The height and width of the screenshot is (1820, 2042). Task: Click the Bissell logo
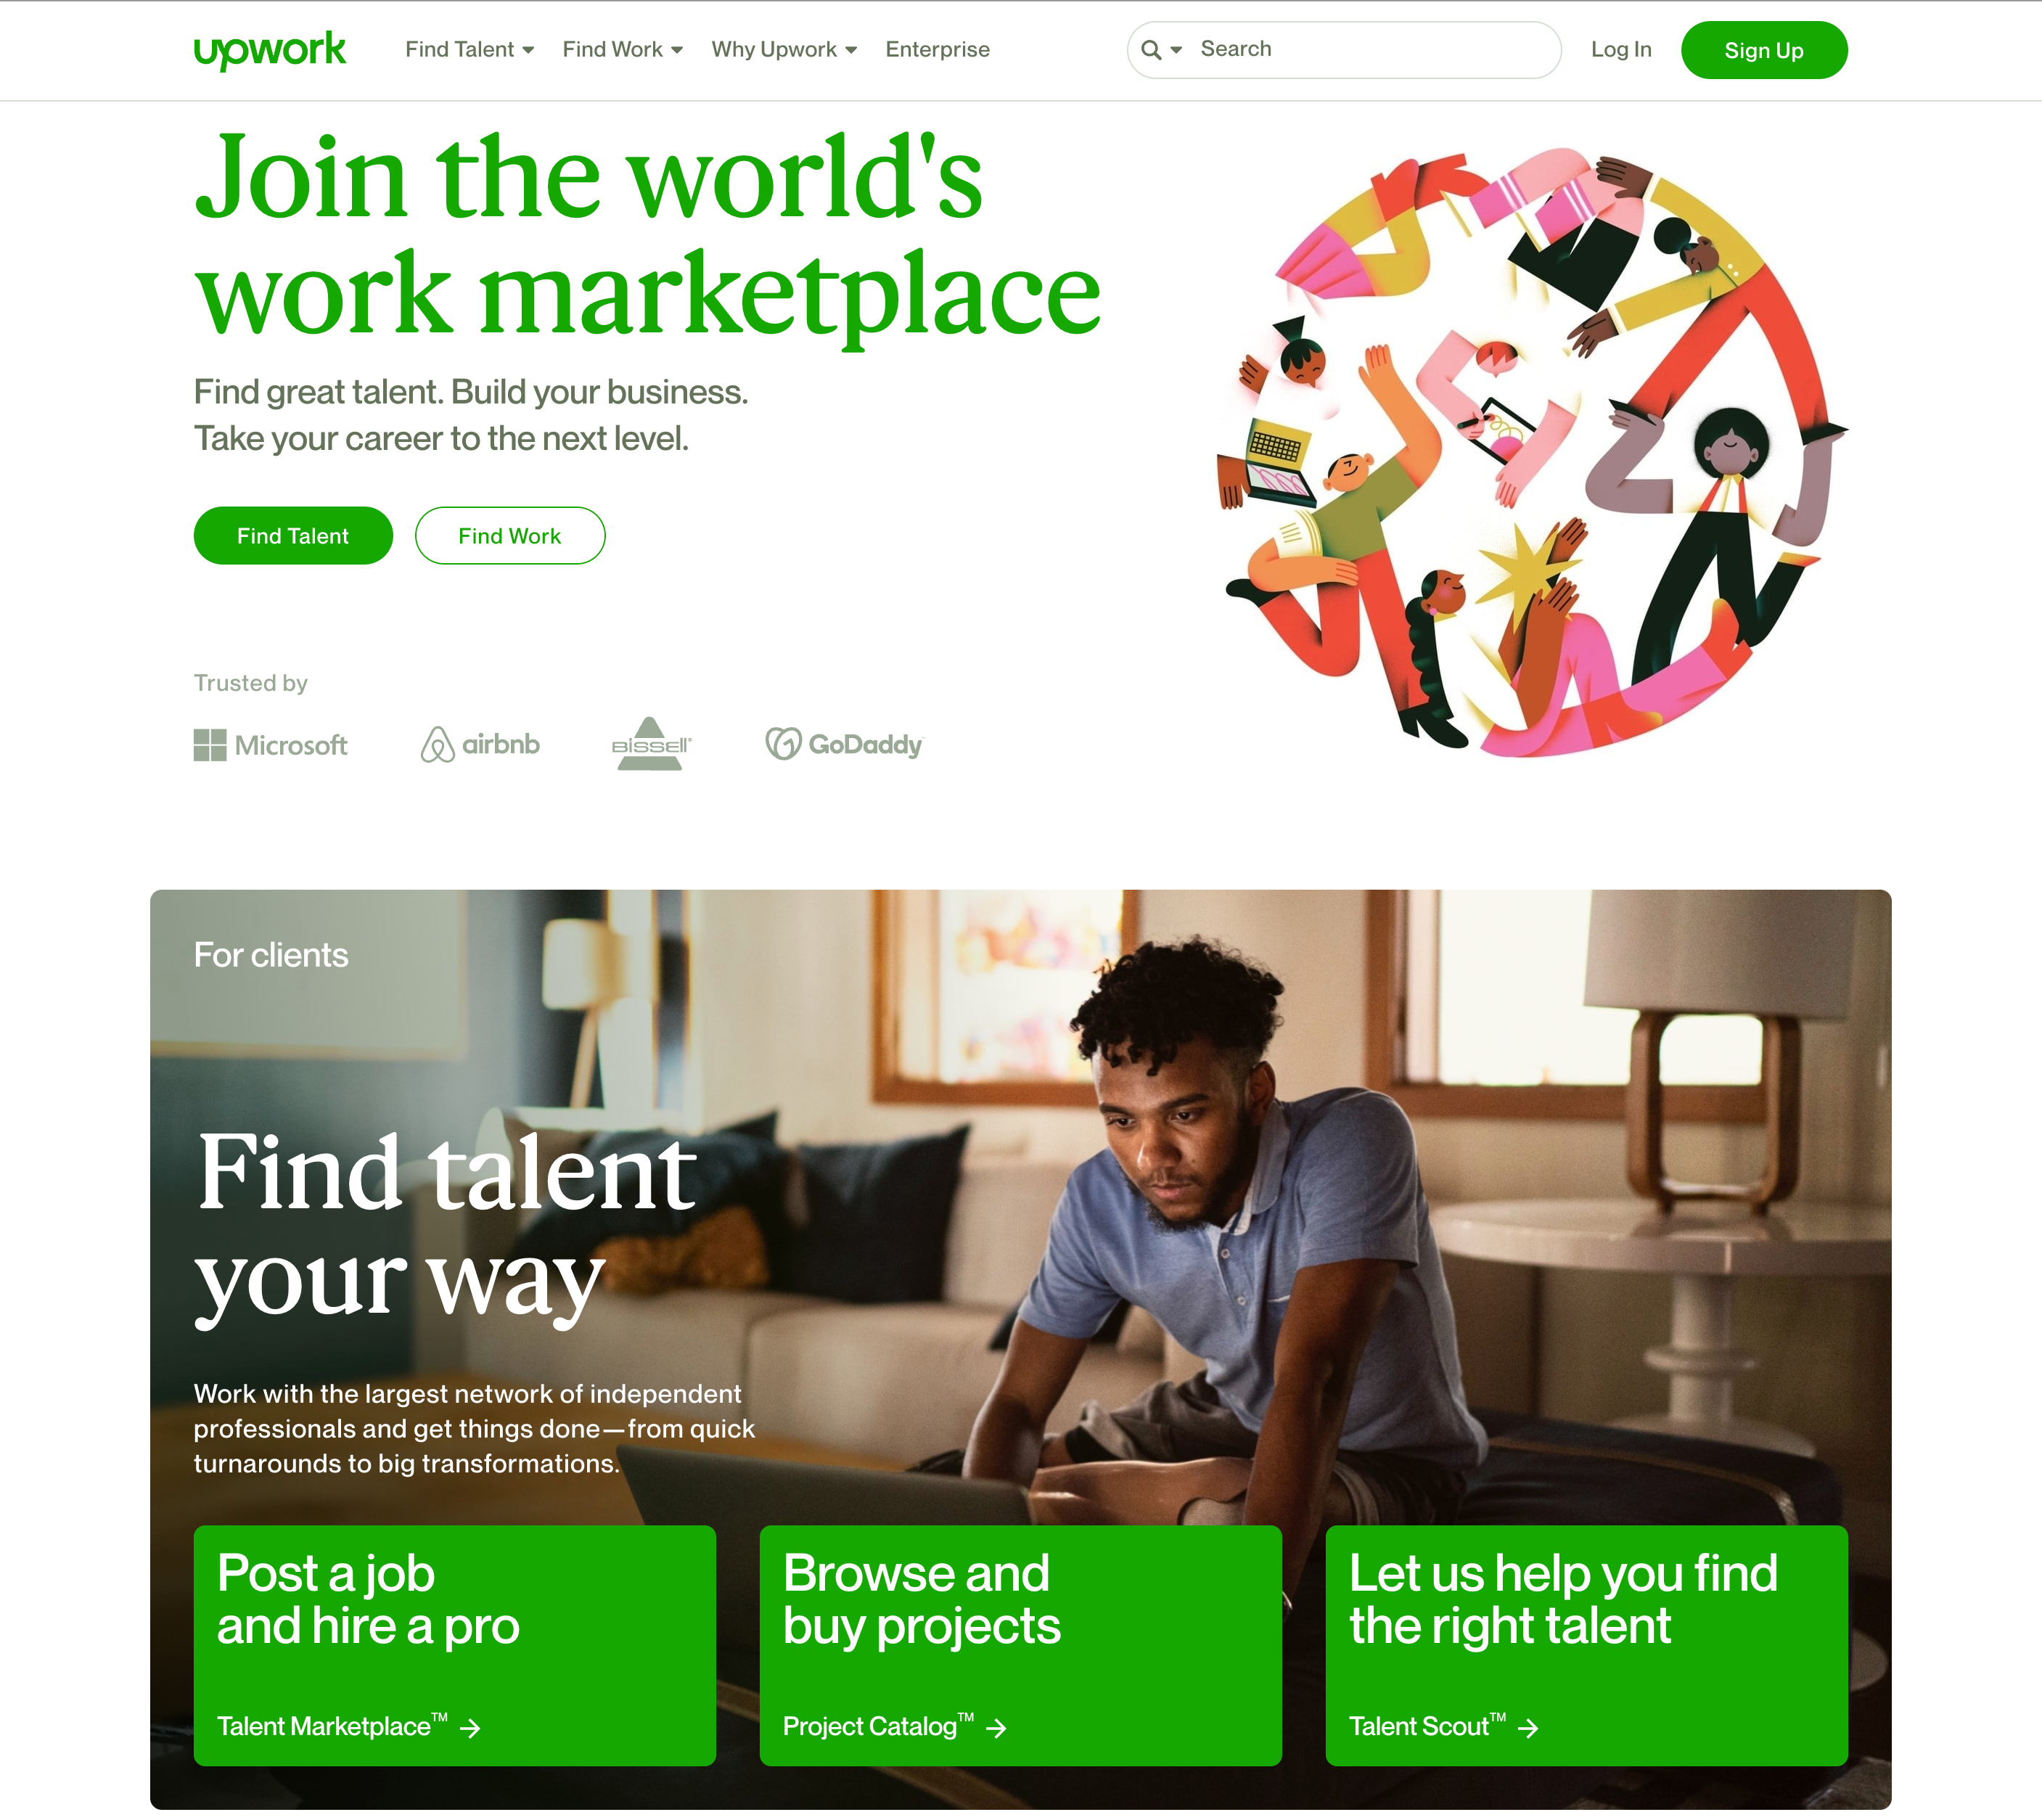651,744
